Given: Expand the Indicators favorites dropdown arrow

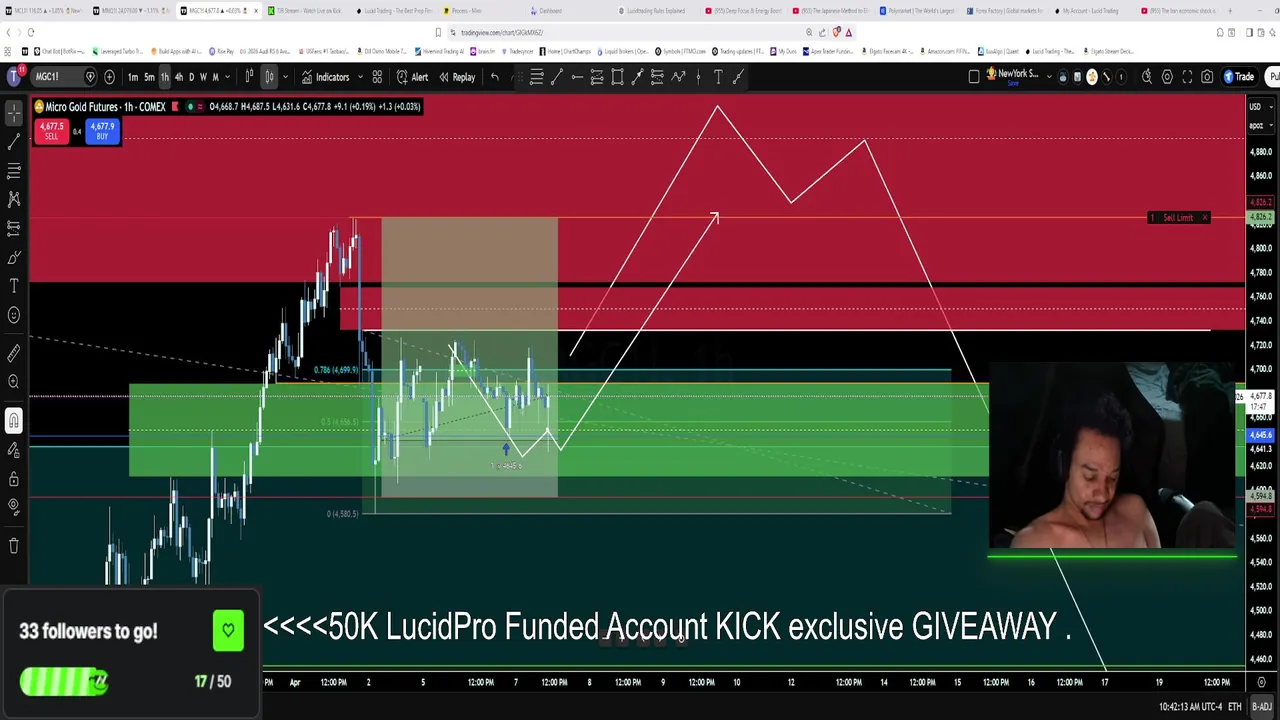Looking at the screenshot, I should [x=360, y=77].
